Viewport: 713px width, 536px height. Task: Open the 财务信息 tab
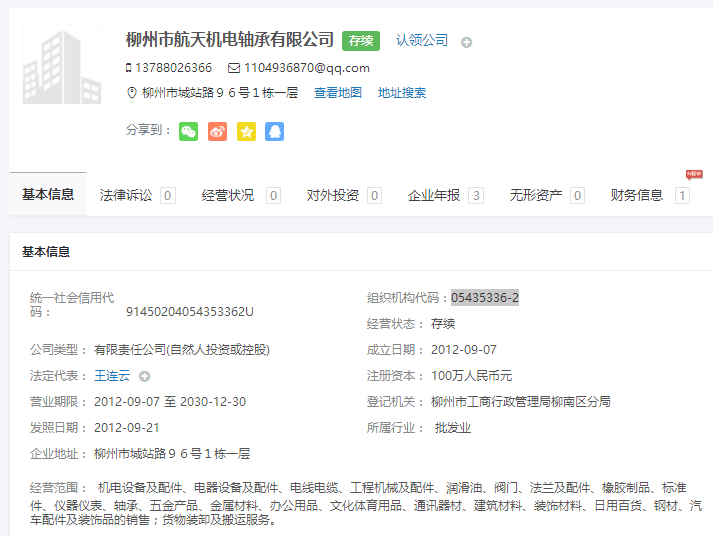[637, 196]
